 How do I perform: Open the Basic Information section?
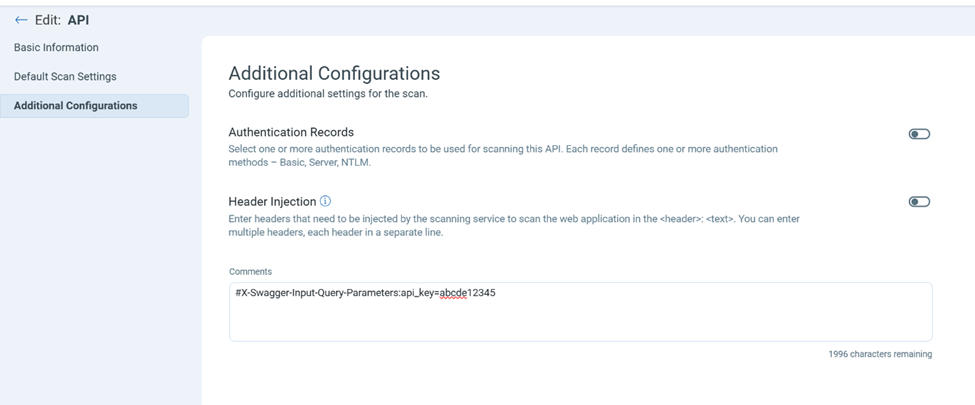coord(56,47)
